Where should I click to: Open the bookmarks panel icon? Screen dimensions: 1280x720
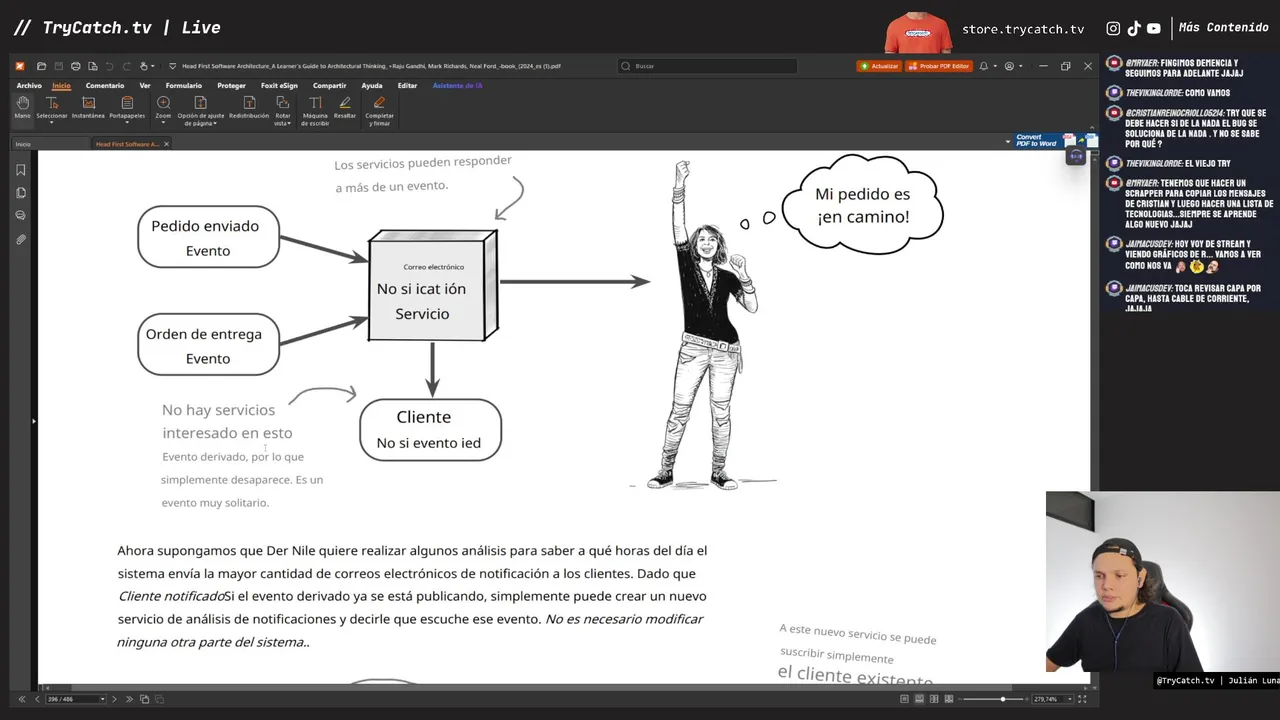coord(21,170)
